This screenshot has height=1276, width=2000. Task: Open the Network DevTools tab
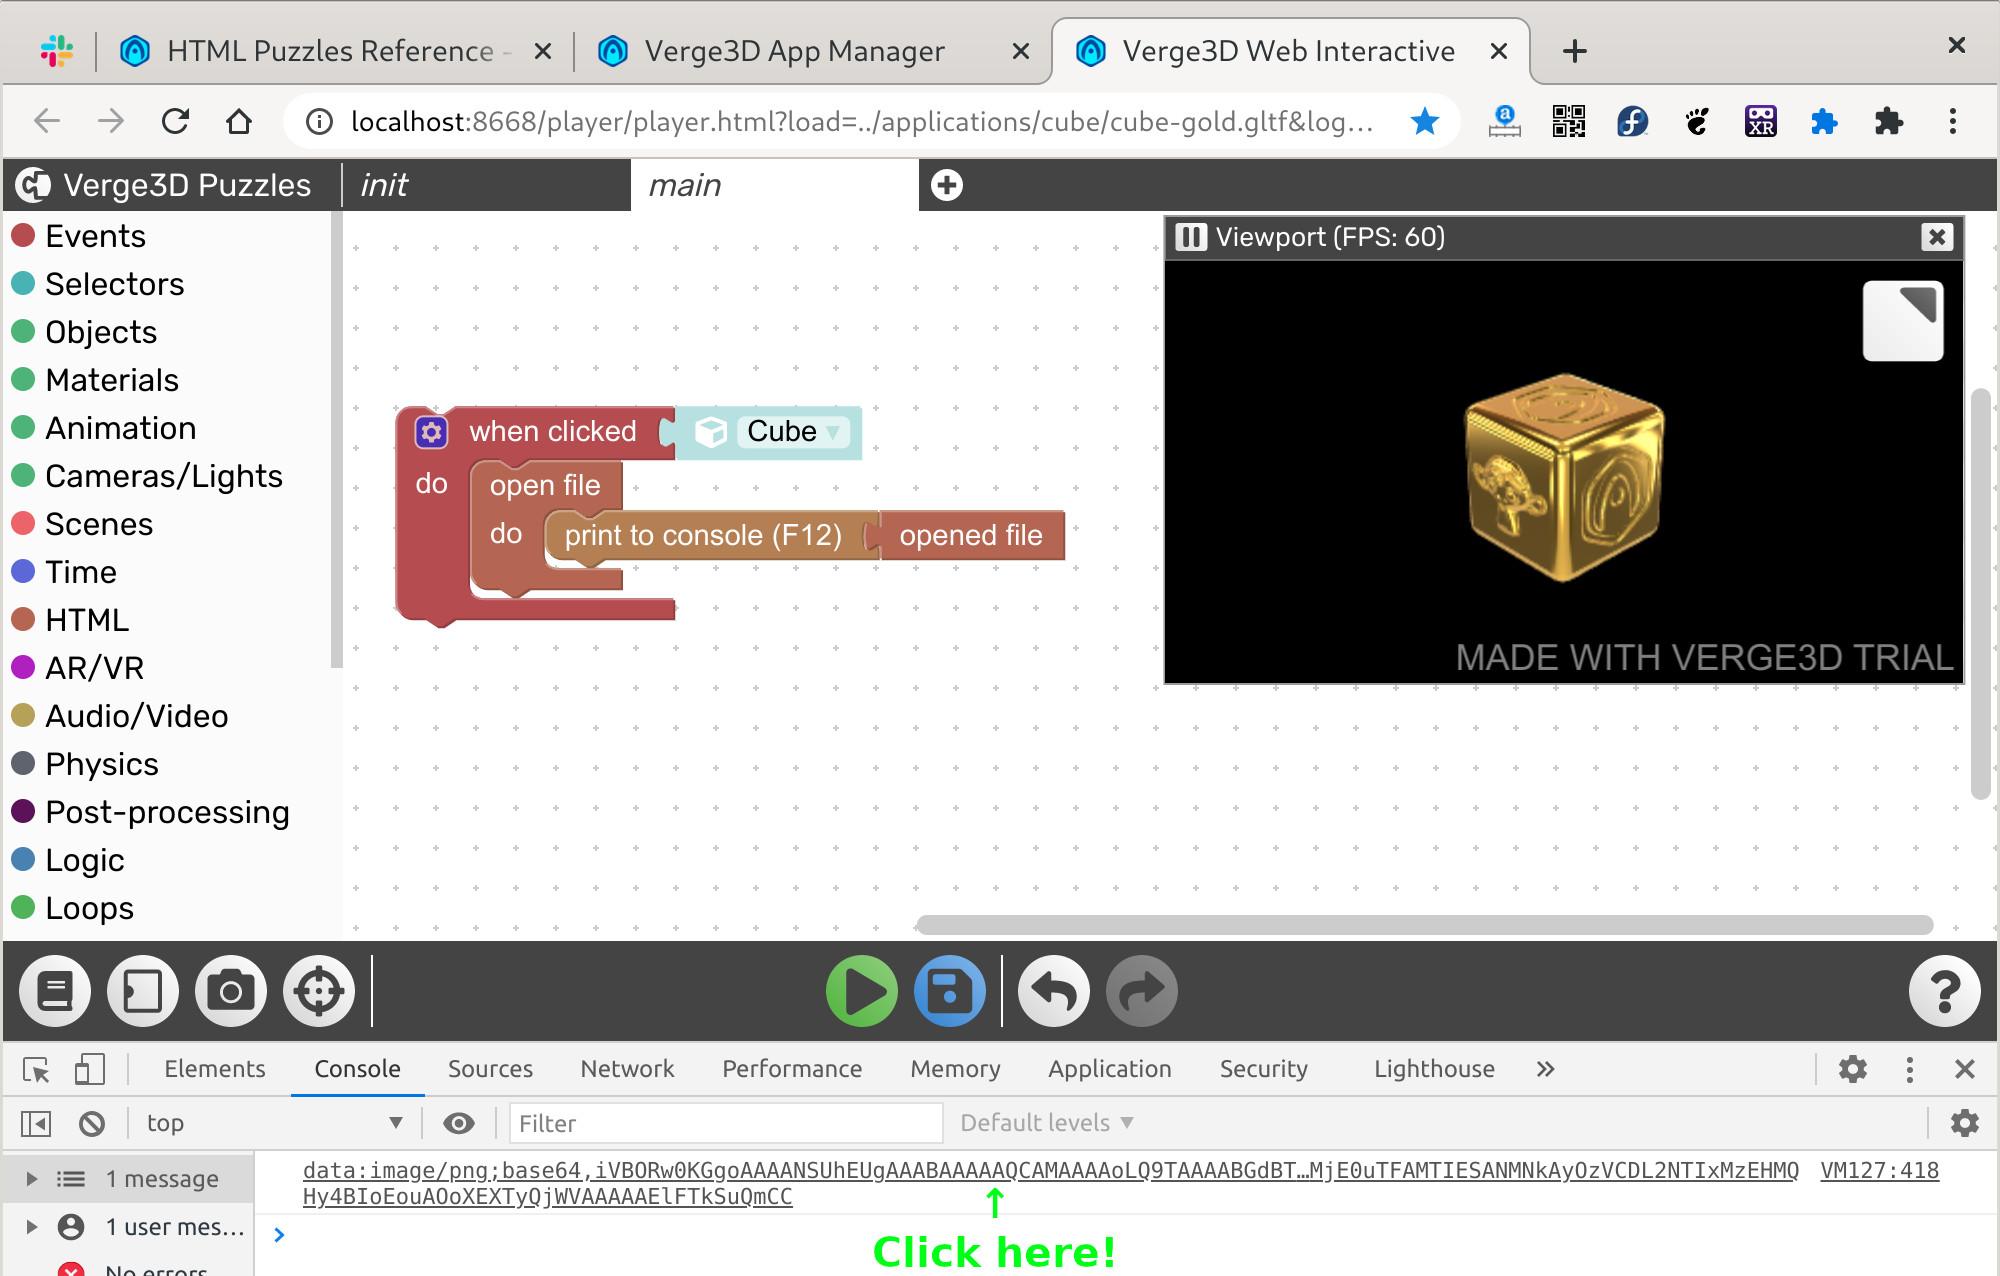627,1069
